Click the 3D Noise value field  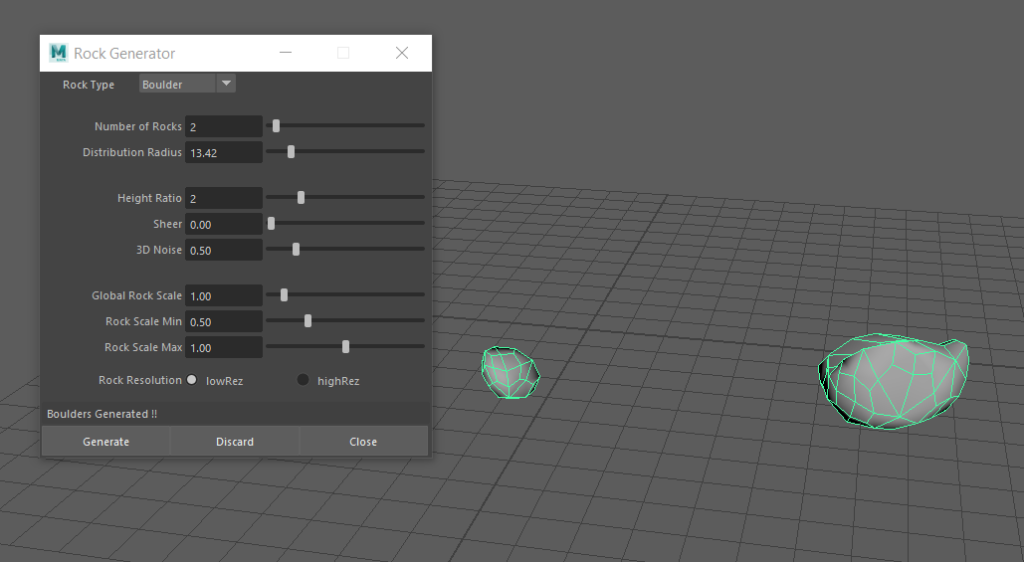pos(223,251)
